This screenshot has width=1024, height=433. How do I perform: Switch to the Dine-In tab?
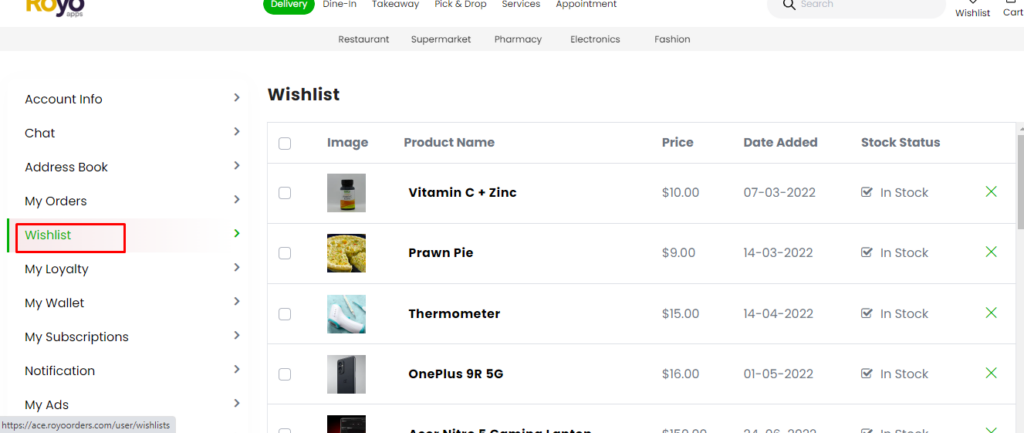340,5
